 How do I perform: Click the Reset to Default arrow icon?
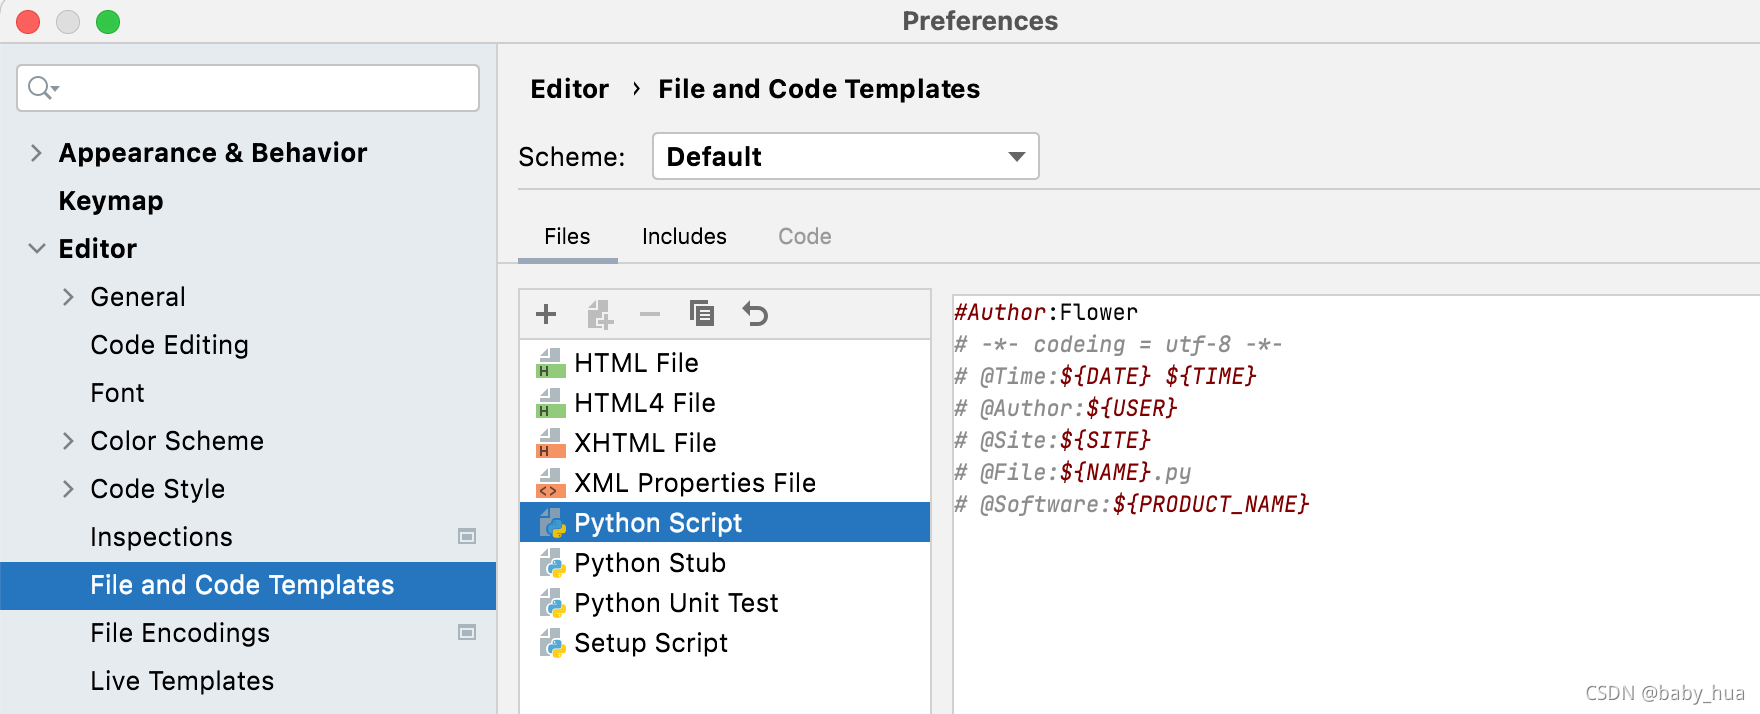(x=755, y=314)
